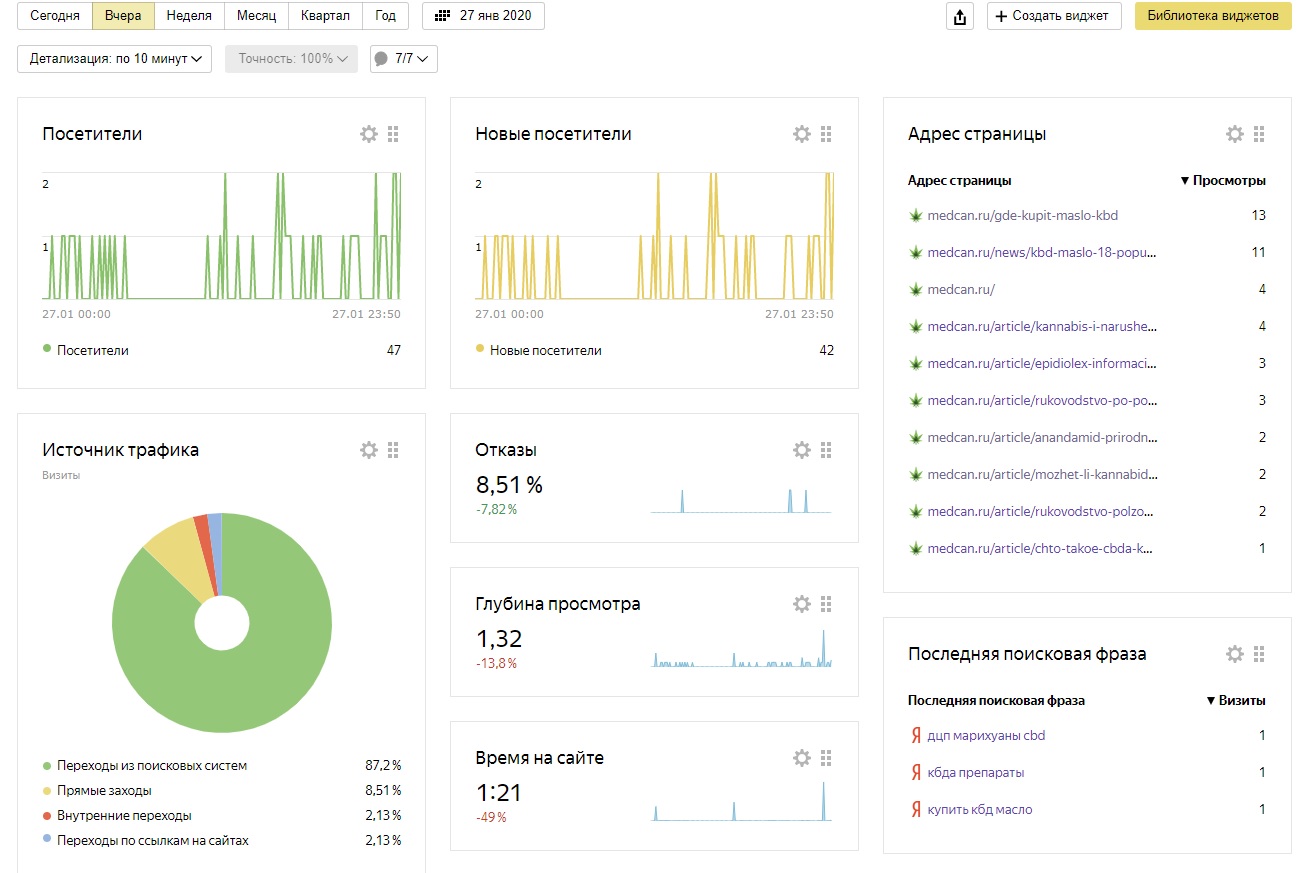Screen dimensions: 1305x873
Task: Click Yandex icon beside 'дцп марихуаны cbd'
Action: tap(915, 735)
